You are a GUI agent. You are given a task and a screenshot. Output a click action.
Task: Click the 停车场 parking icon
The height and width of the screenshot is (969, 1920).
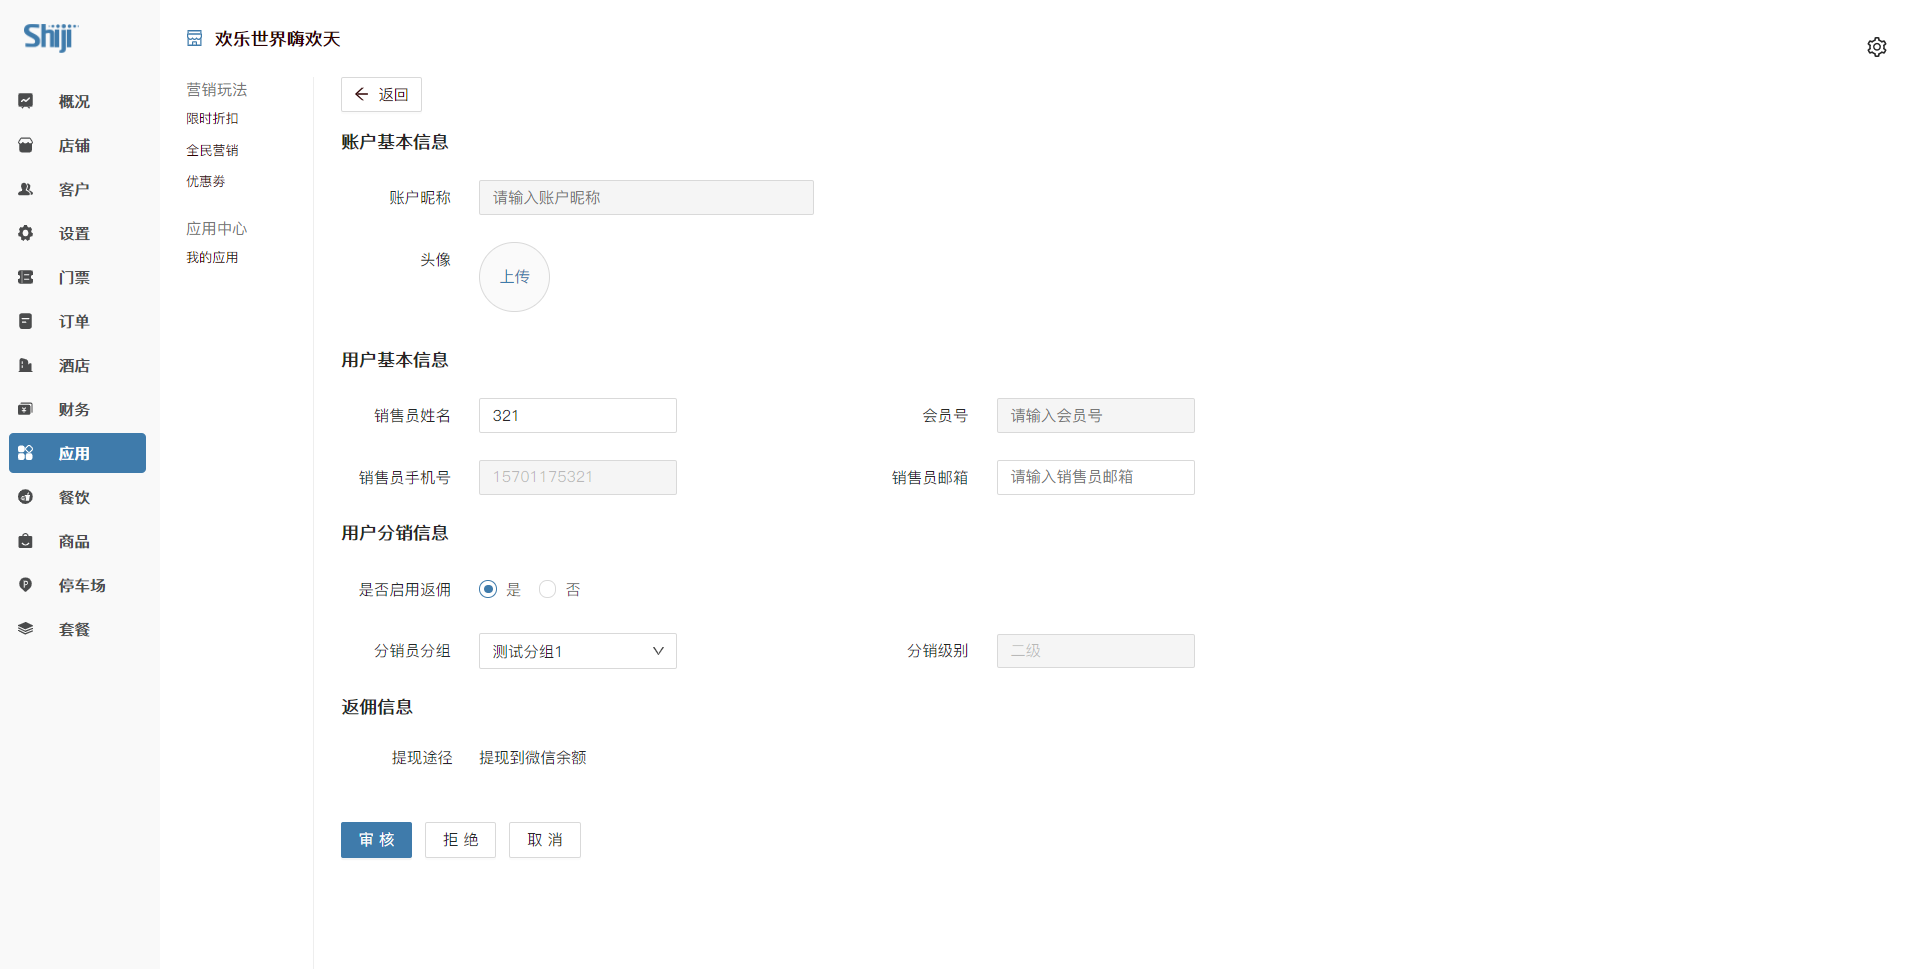[x=26, y=585]
